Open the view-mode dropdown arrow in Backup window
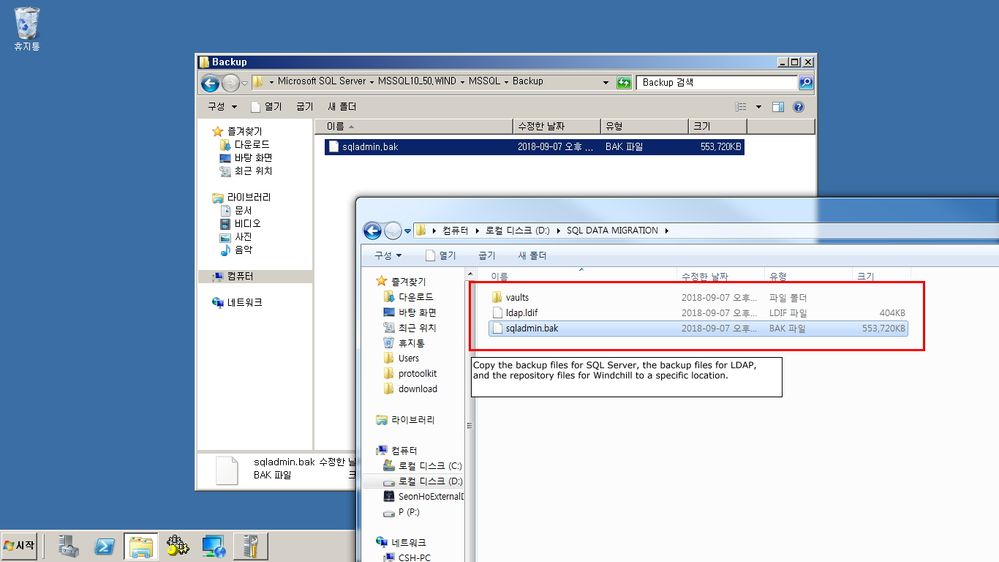This screenshot has height=562, width=999. pyautogui.click(x=758, y=106)
